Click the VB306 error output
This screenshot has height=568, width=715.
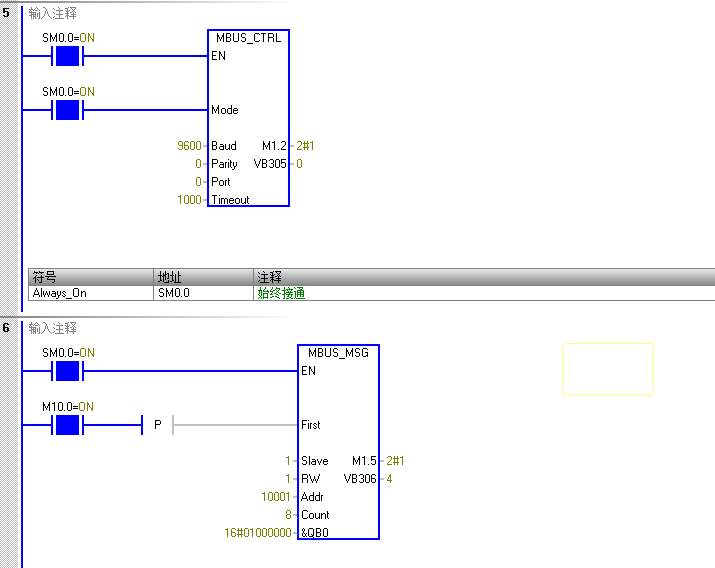(x=360, y=479)
